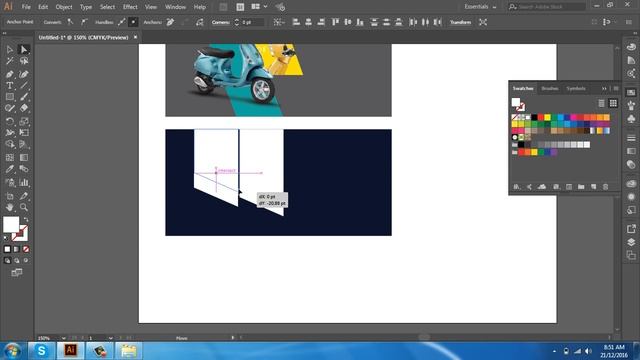Viewport: 640px width, 360px height.
Task: Select the Paintbrush tool
Action: (x=24, y=97)
